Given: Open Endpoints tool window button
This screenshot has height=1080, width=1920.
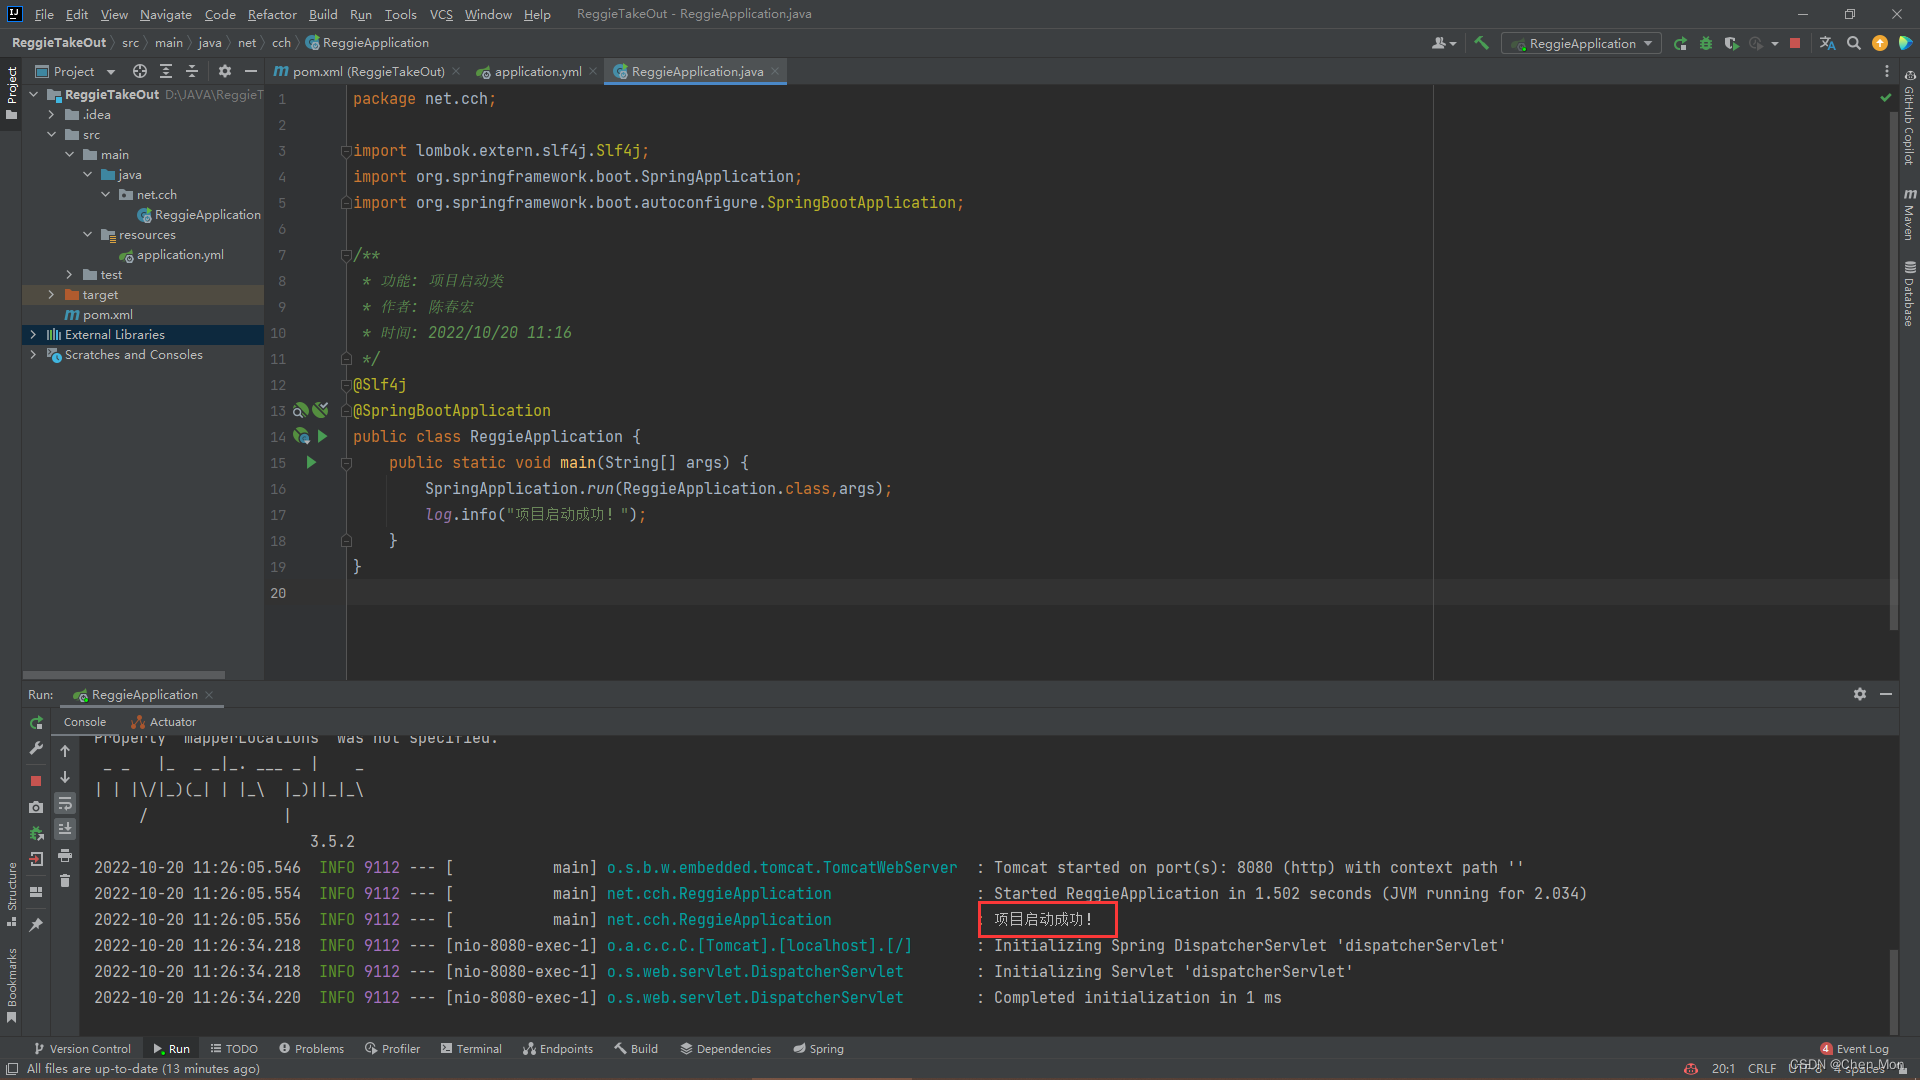Looking at the screenshot, I should pos(558,1049).
